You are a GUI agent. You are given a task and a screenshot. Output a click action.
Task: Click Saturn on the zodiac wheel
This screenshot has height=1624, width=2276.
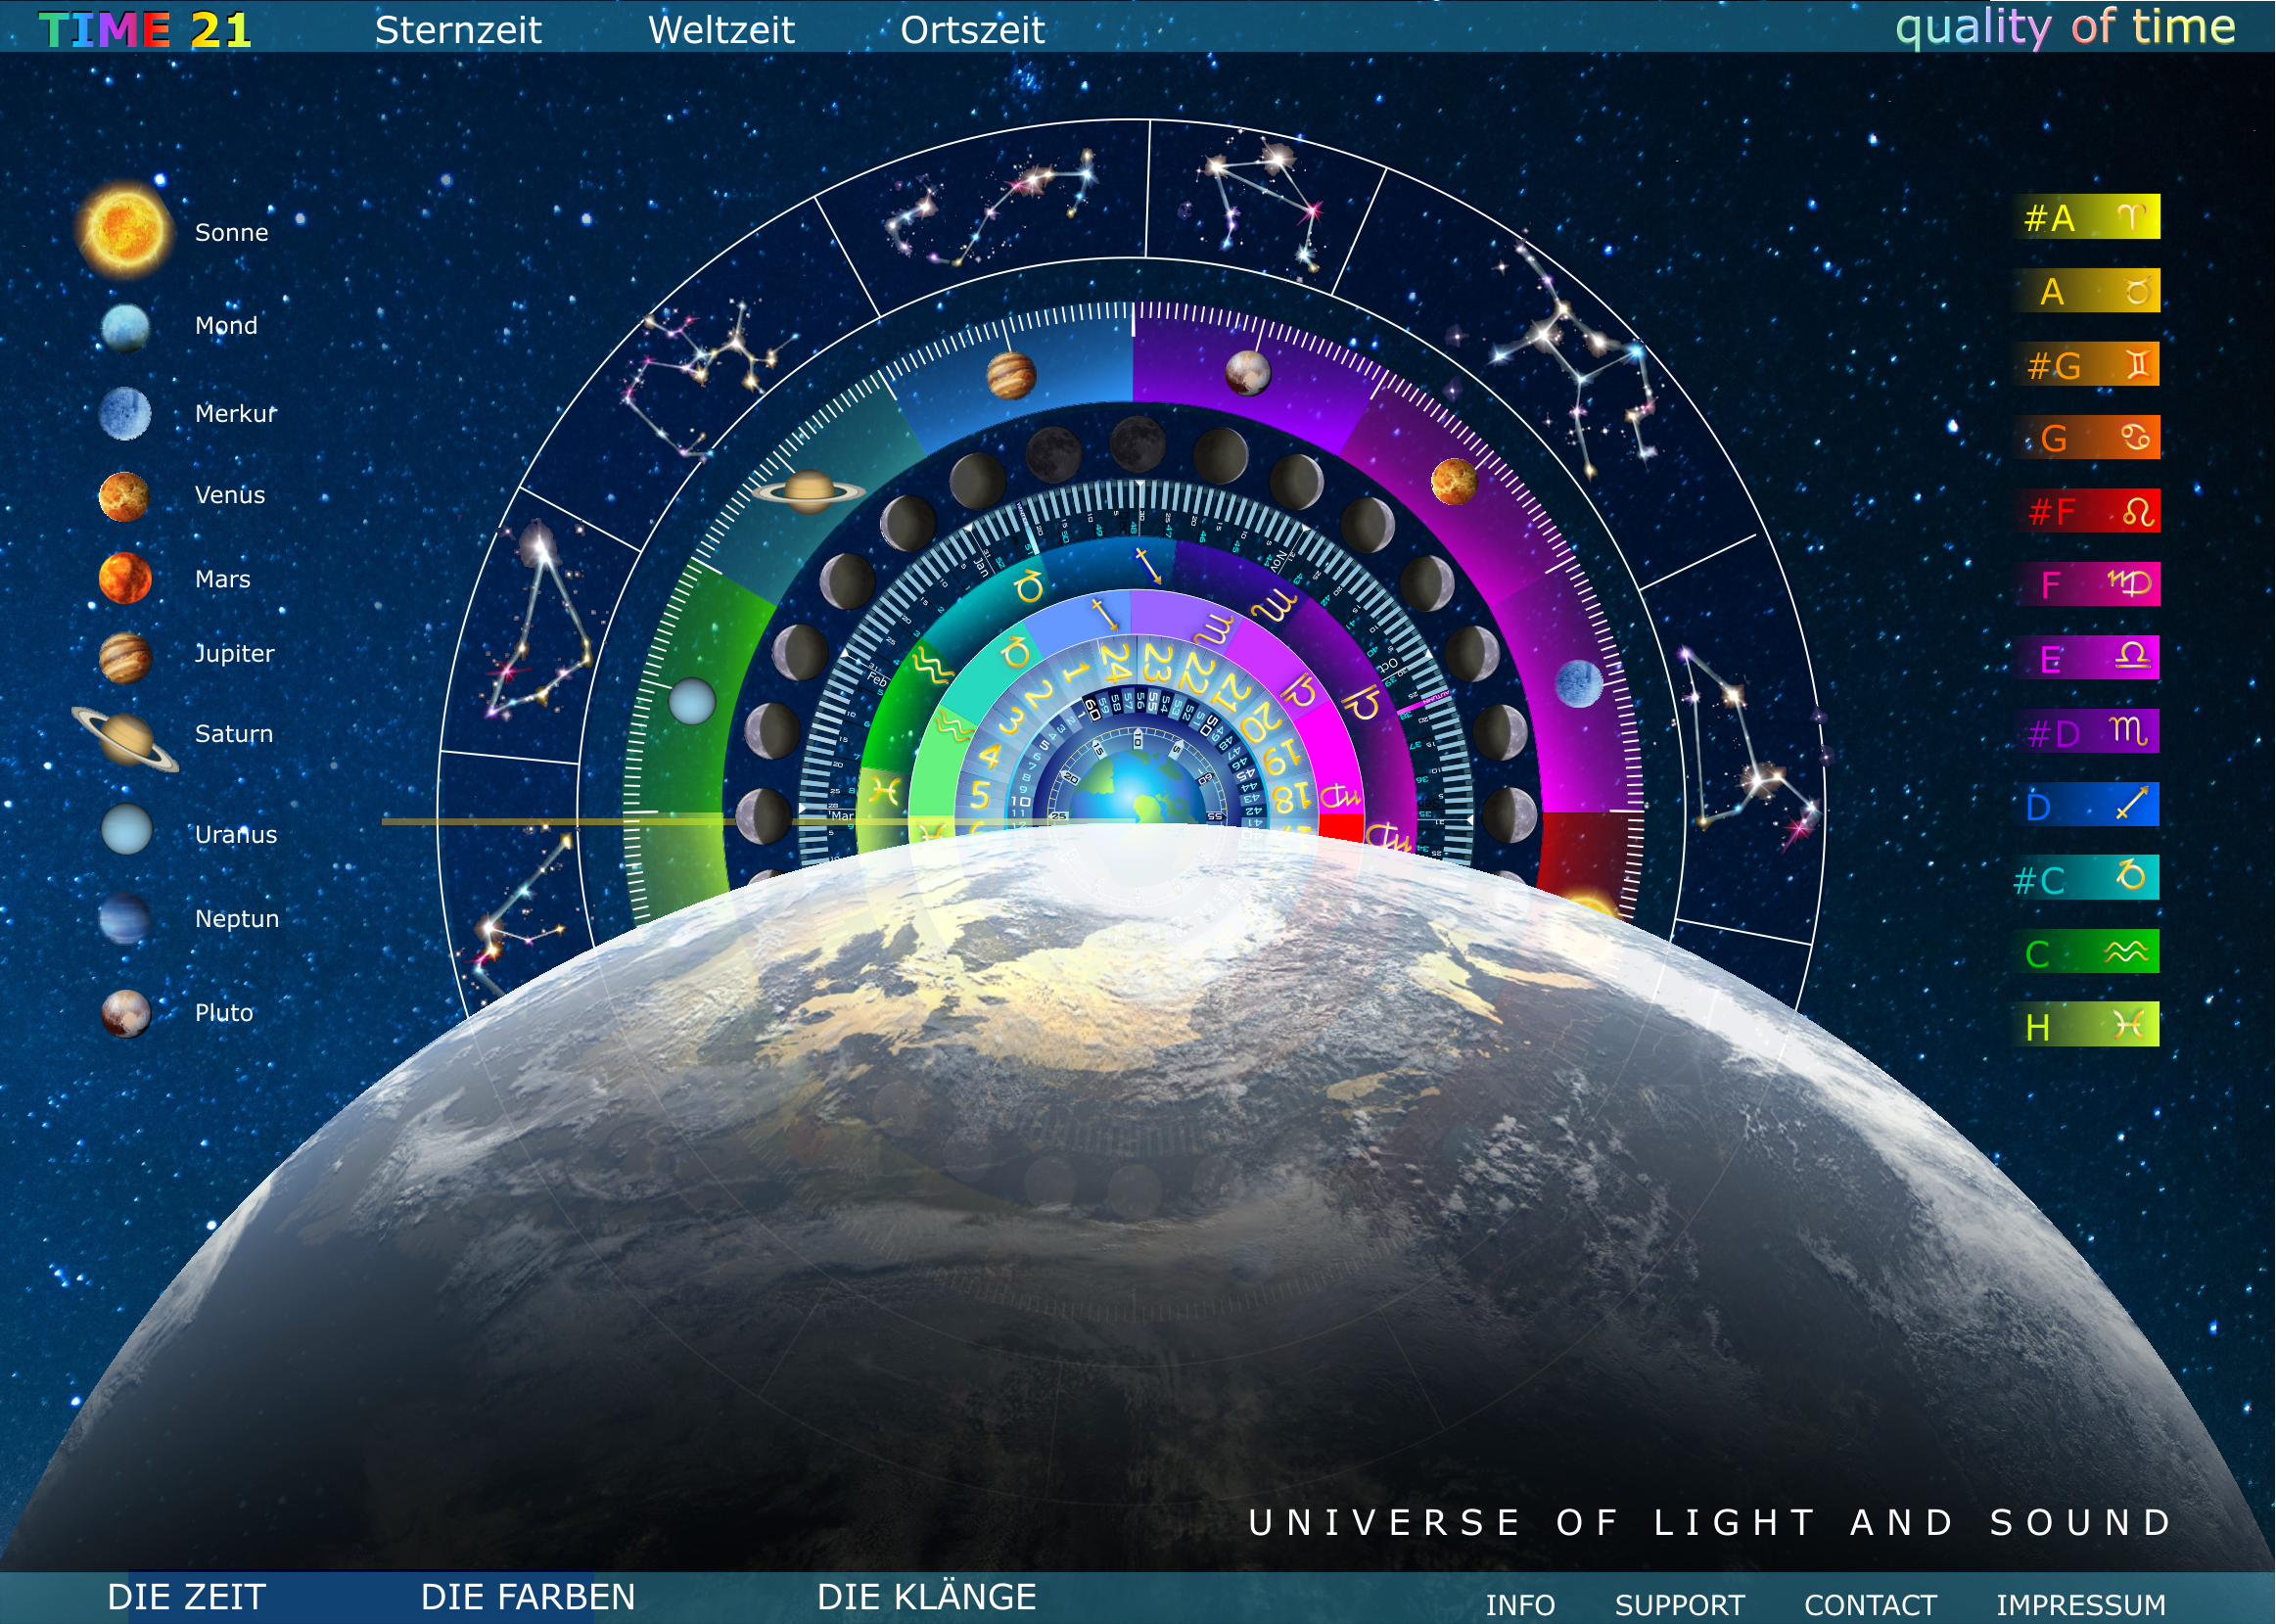(x=809, y=490)
